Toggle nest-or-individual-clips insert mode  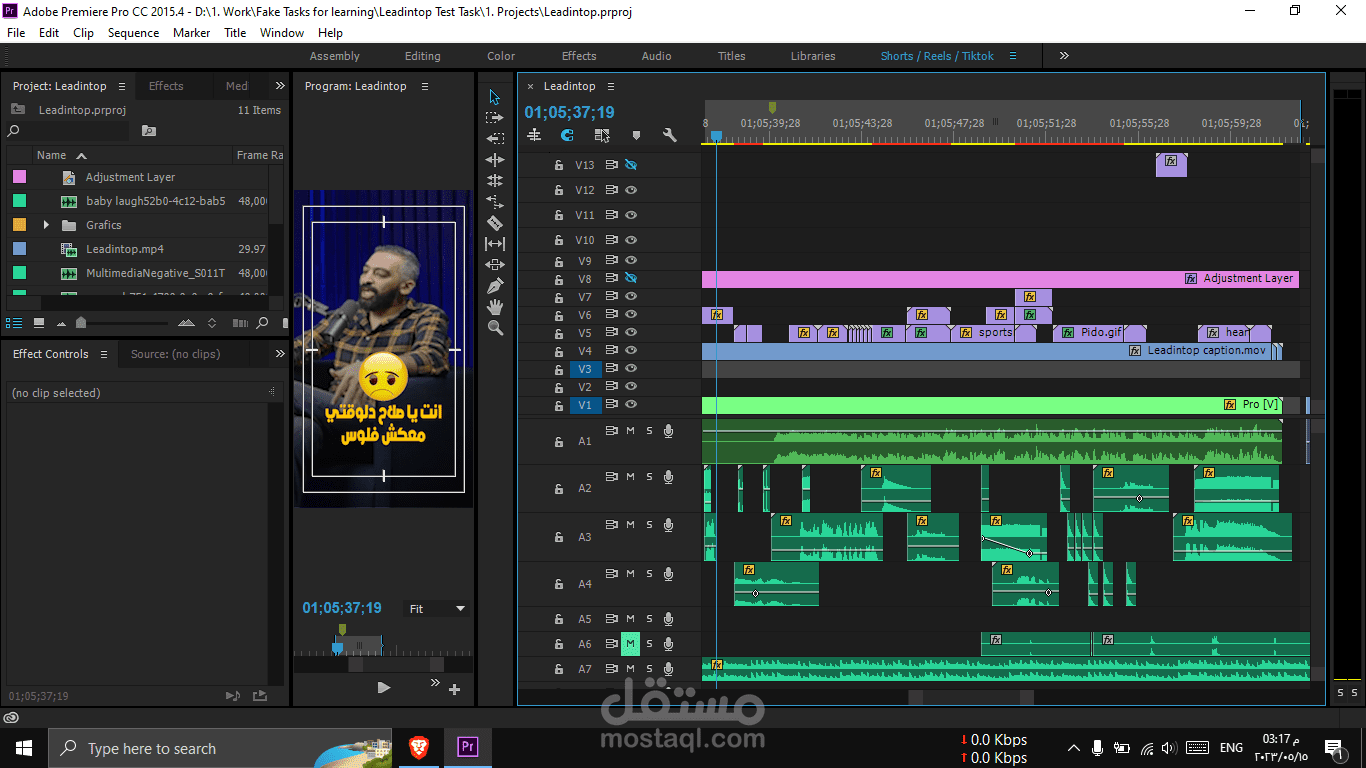[534, 135]
